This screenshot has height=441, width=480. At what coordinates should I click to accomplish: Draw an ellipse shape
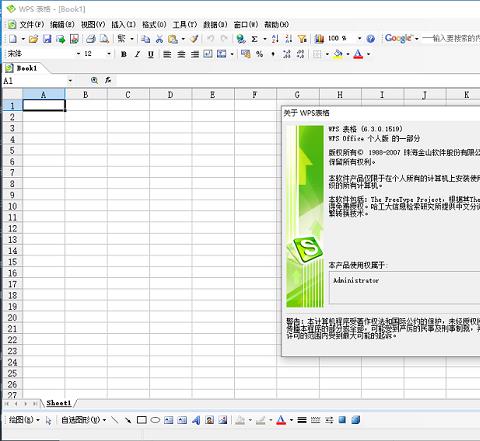(155, 420)
